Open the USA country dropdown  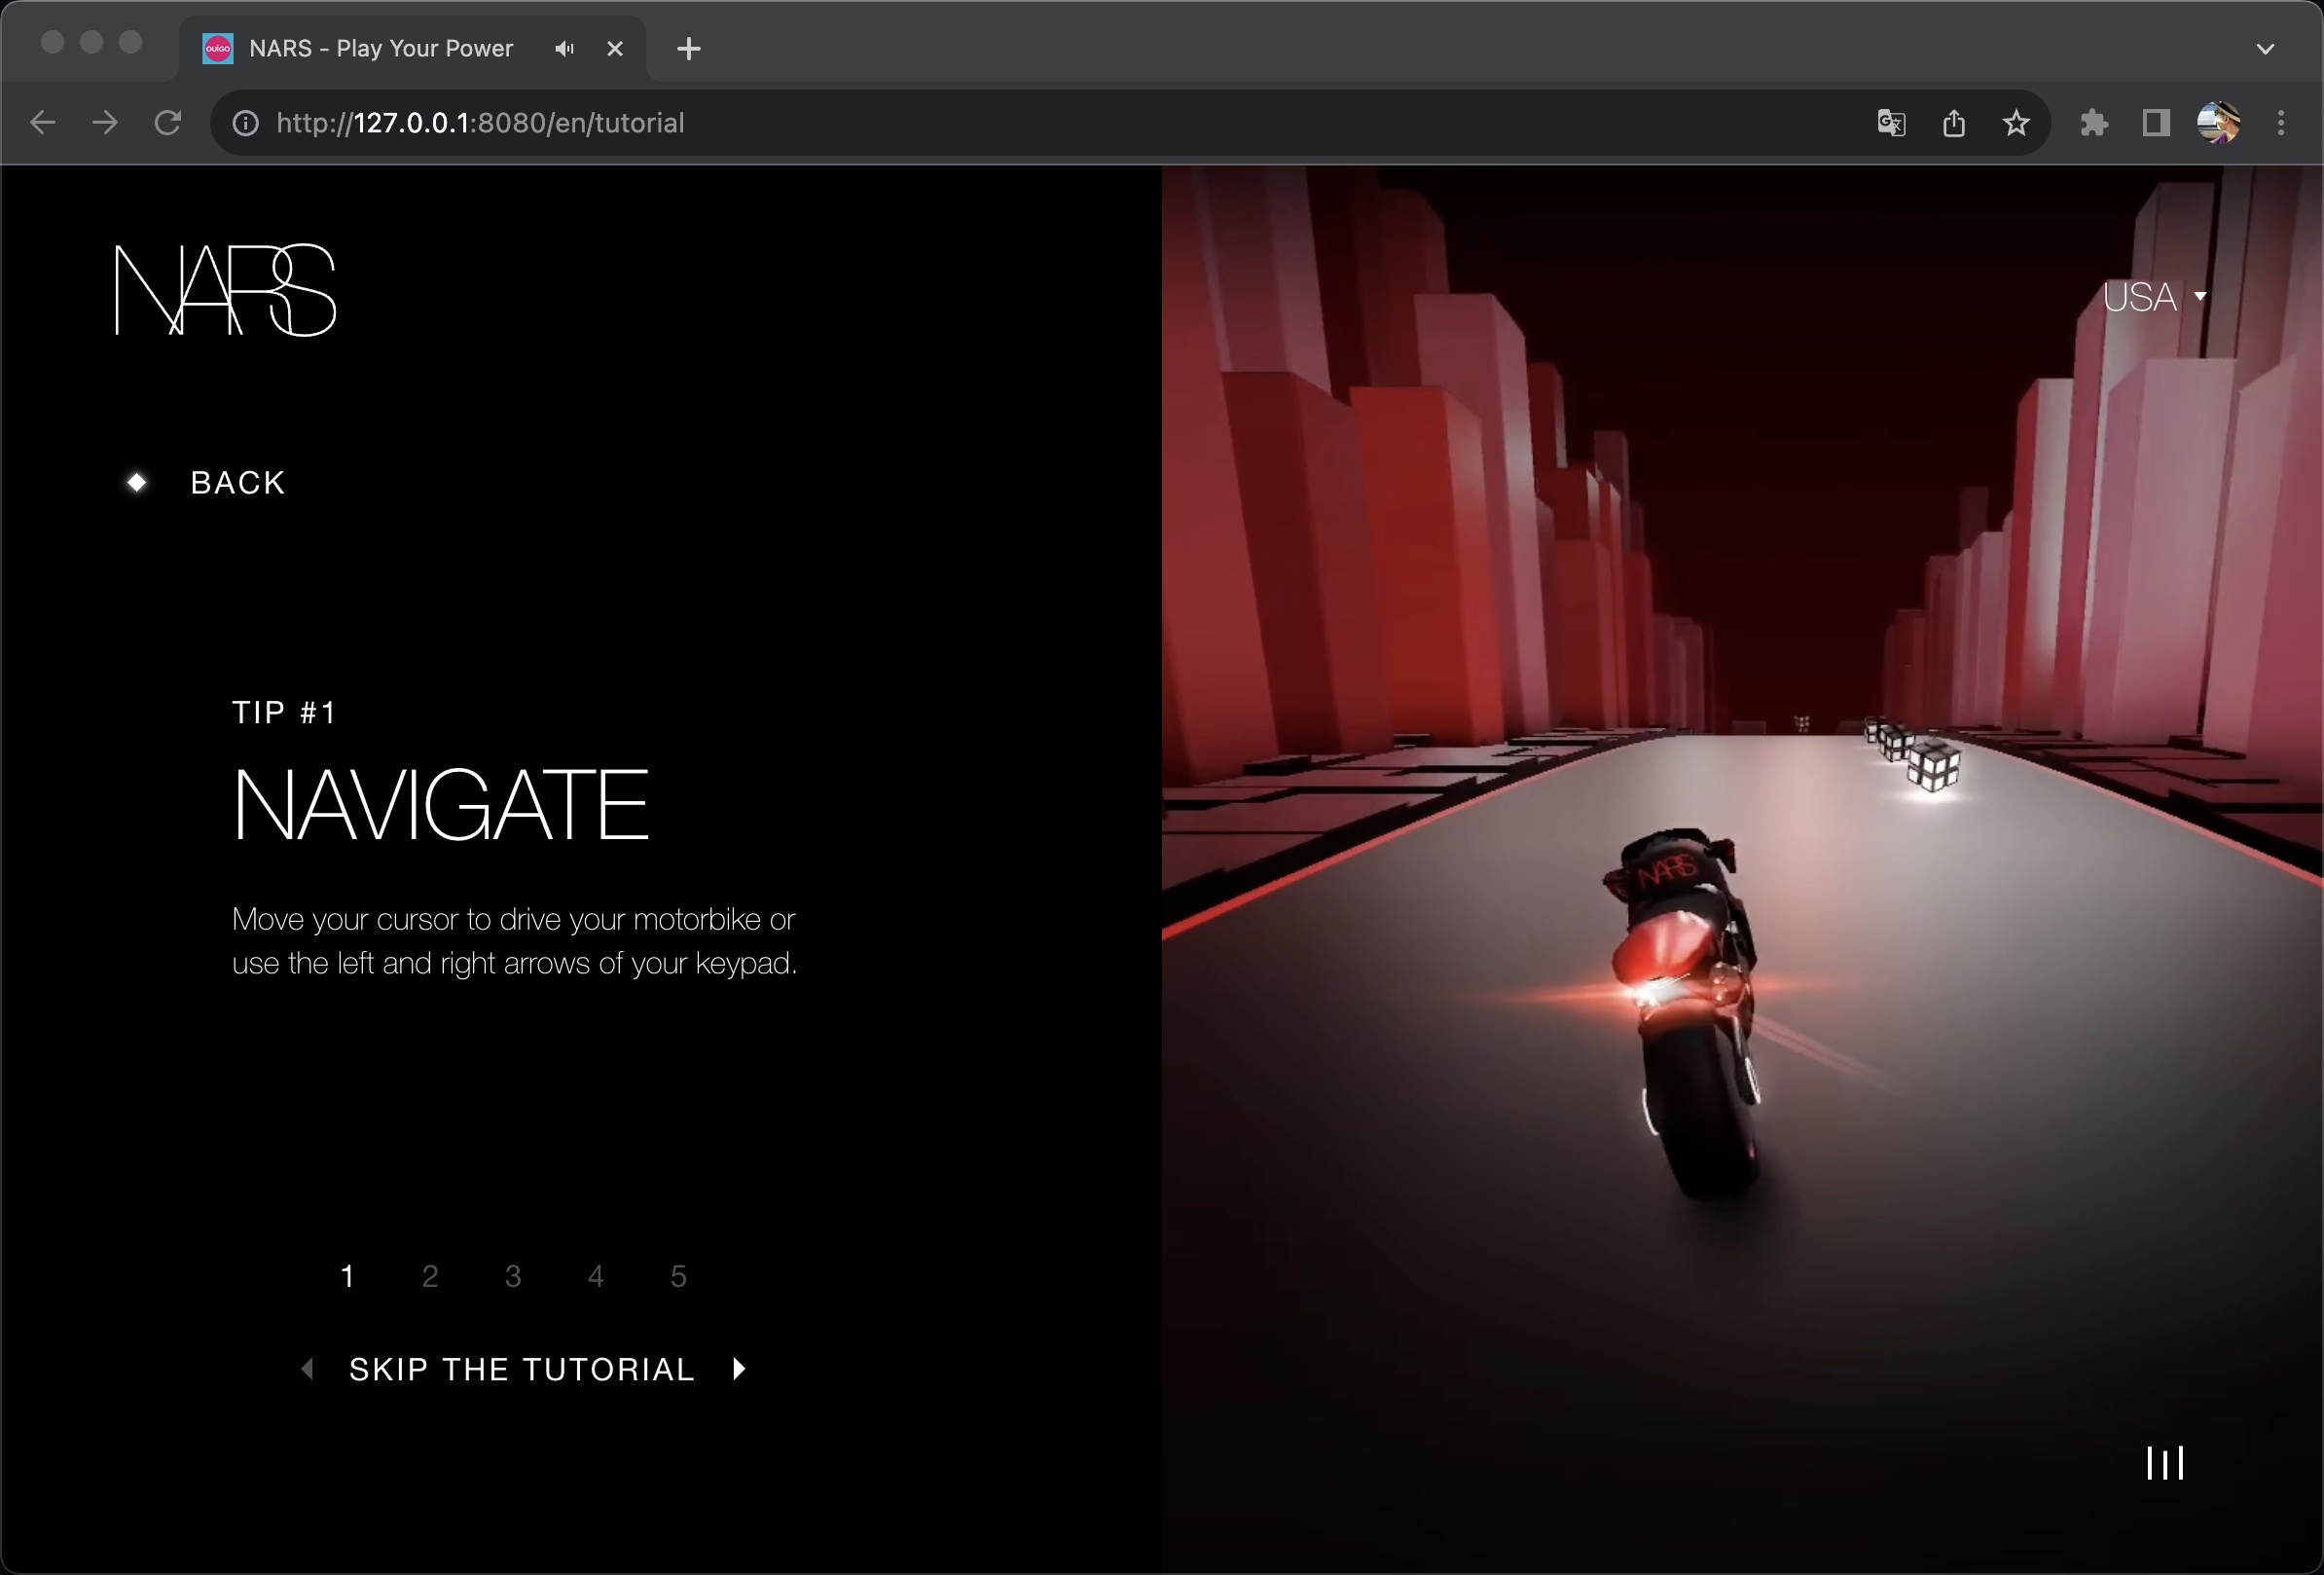2154,297
